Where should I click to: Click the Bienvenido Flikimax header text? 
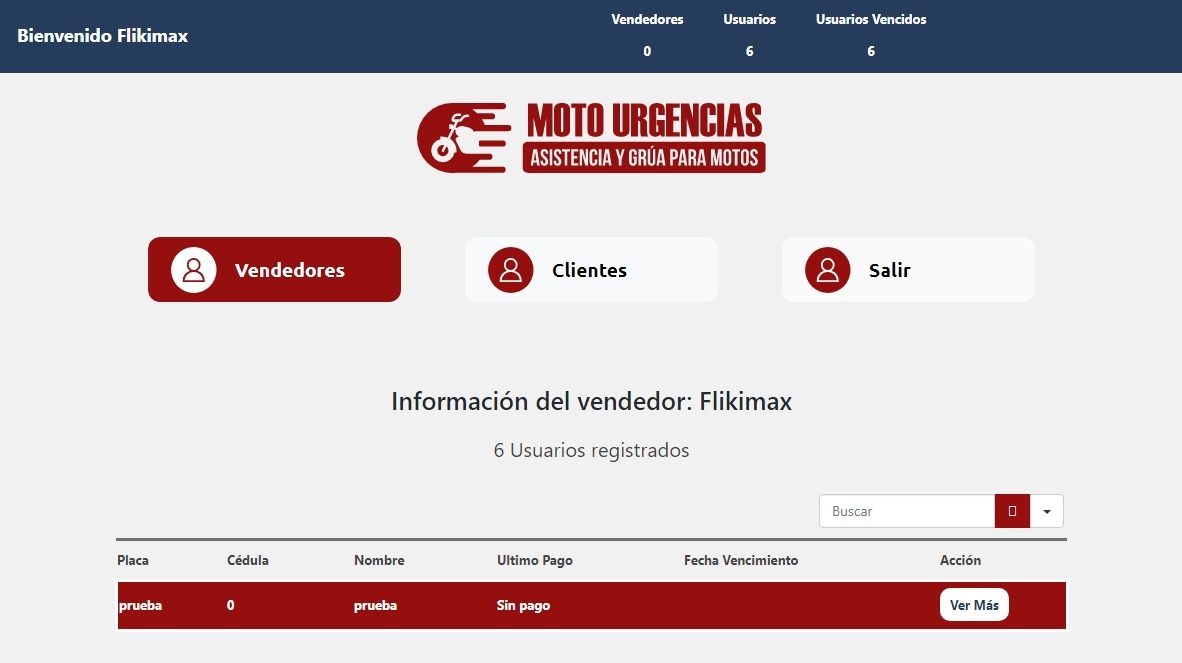(103, 35)
